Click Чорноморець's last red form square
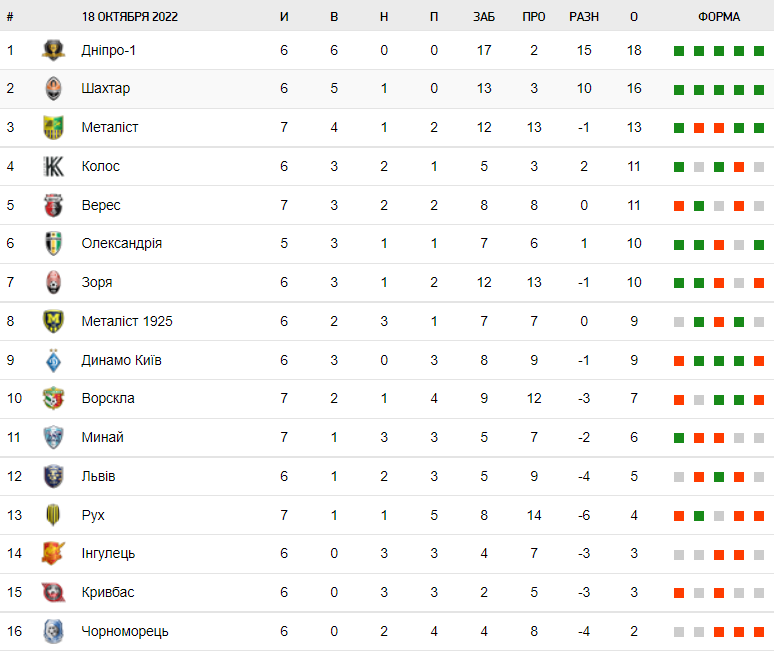774x651 pixels. (x=759, y=632)
